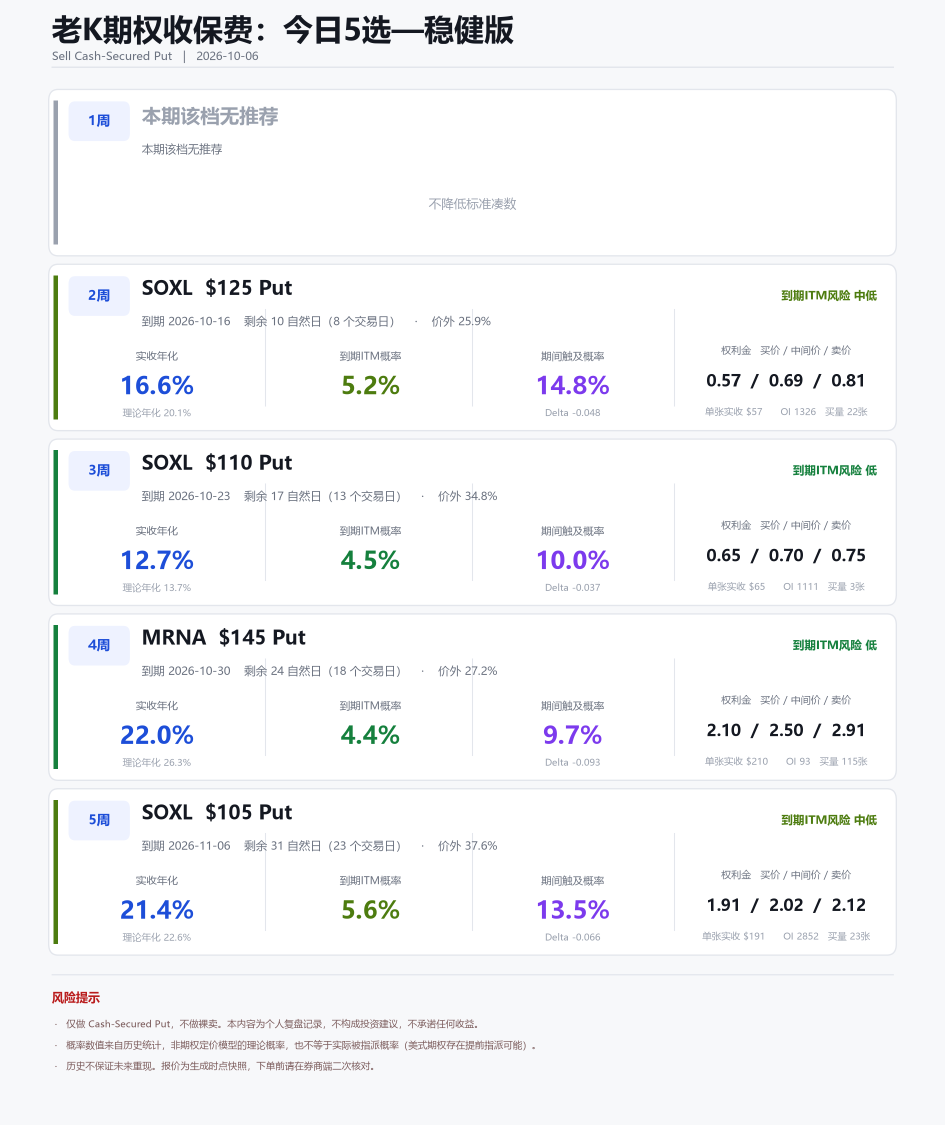
Task: Click the 4周 badge on MRNA card
Action: tap(99, 645)
